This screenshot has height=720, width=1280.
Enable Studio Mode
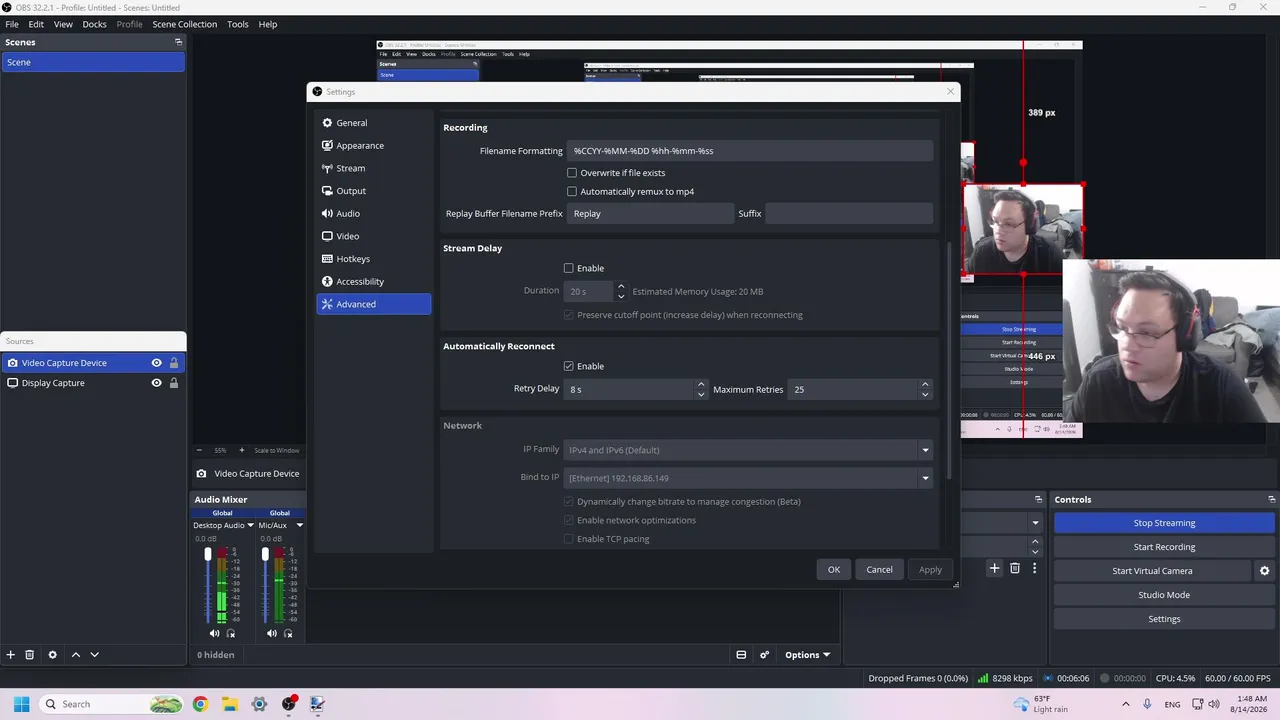[x=1164, y=595]
